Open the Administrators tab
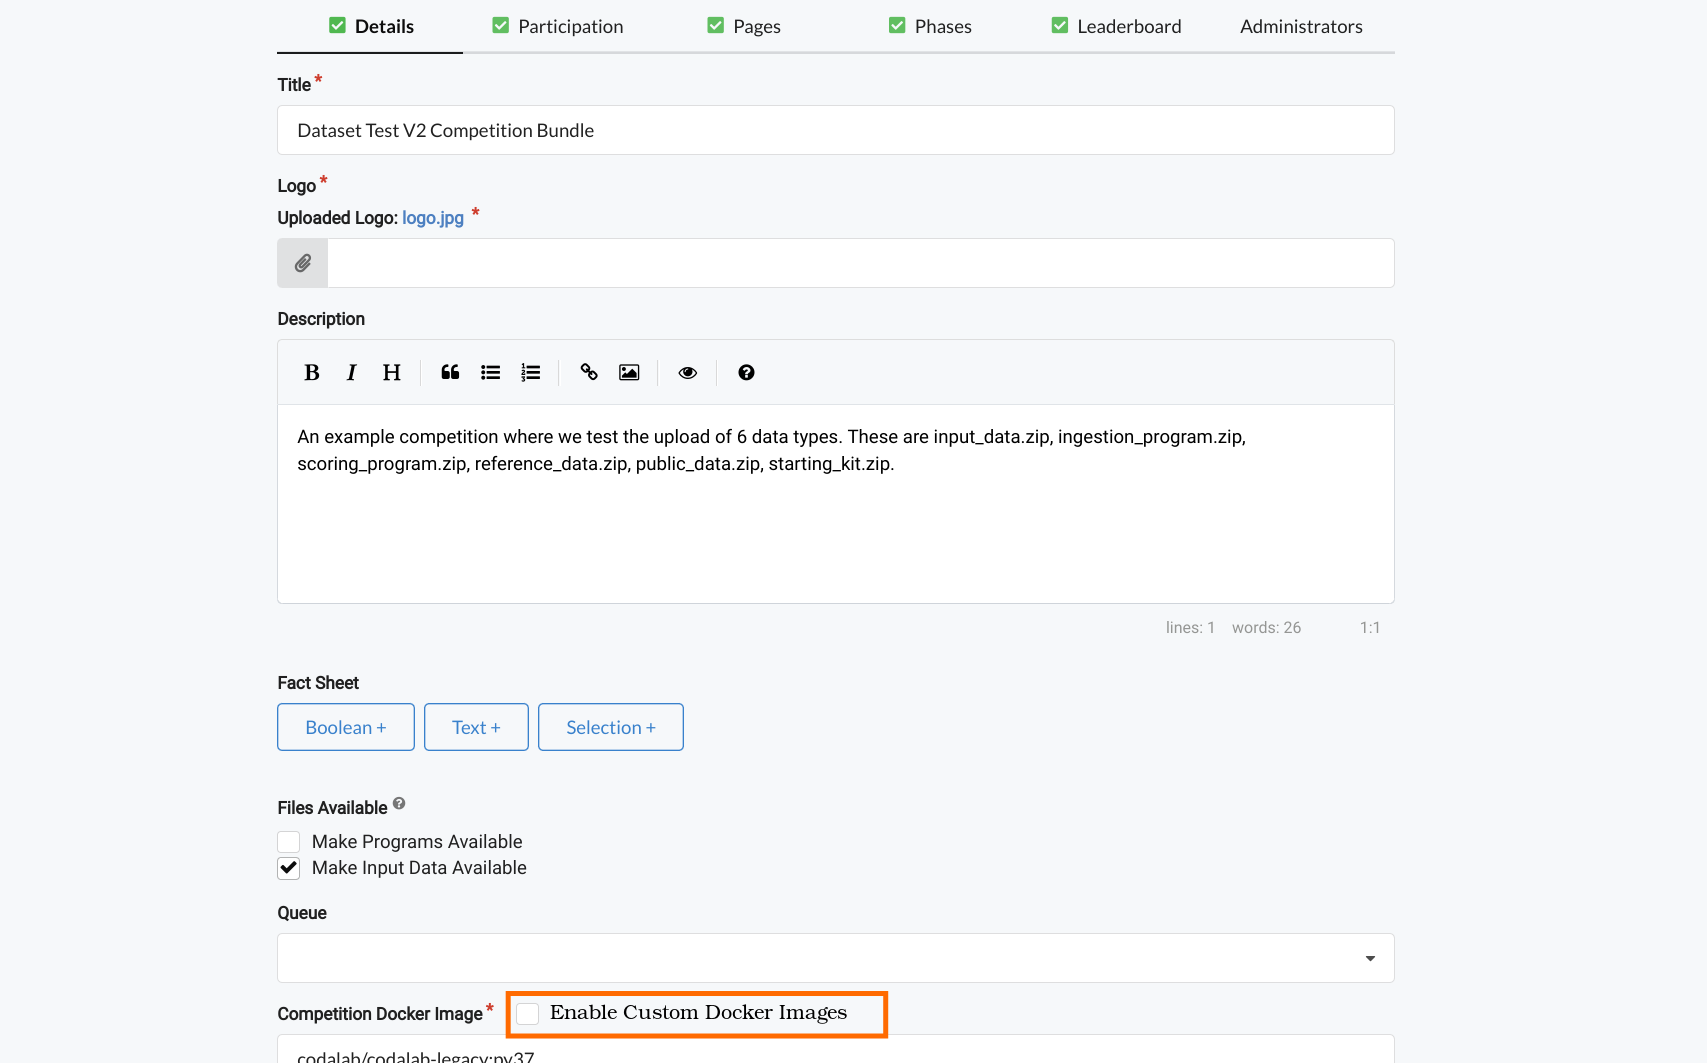 pyautogui.click(x=1301, y=26)
